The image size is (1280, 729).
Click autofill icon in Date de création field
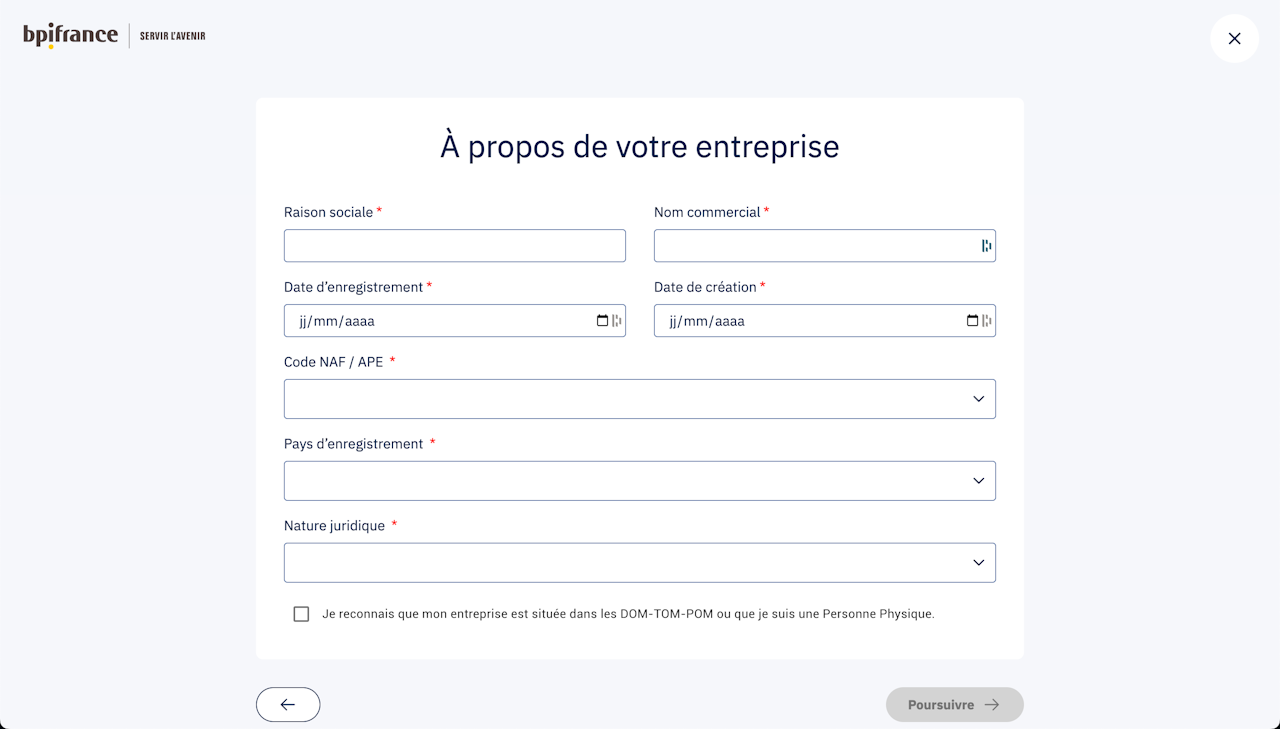click(x=987, y=321)
